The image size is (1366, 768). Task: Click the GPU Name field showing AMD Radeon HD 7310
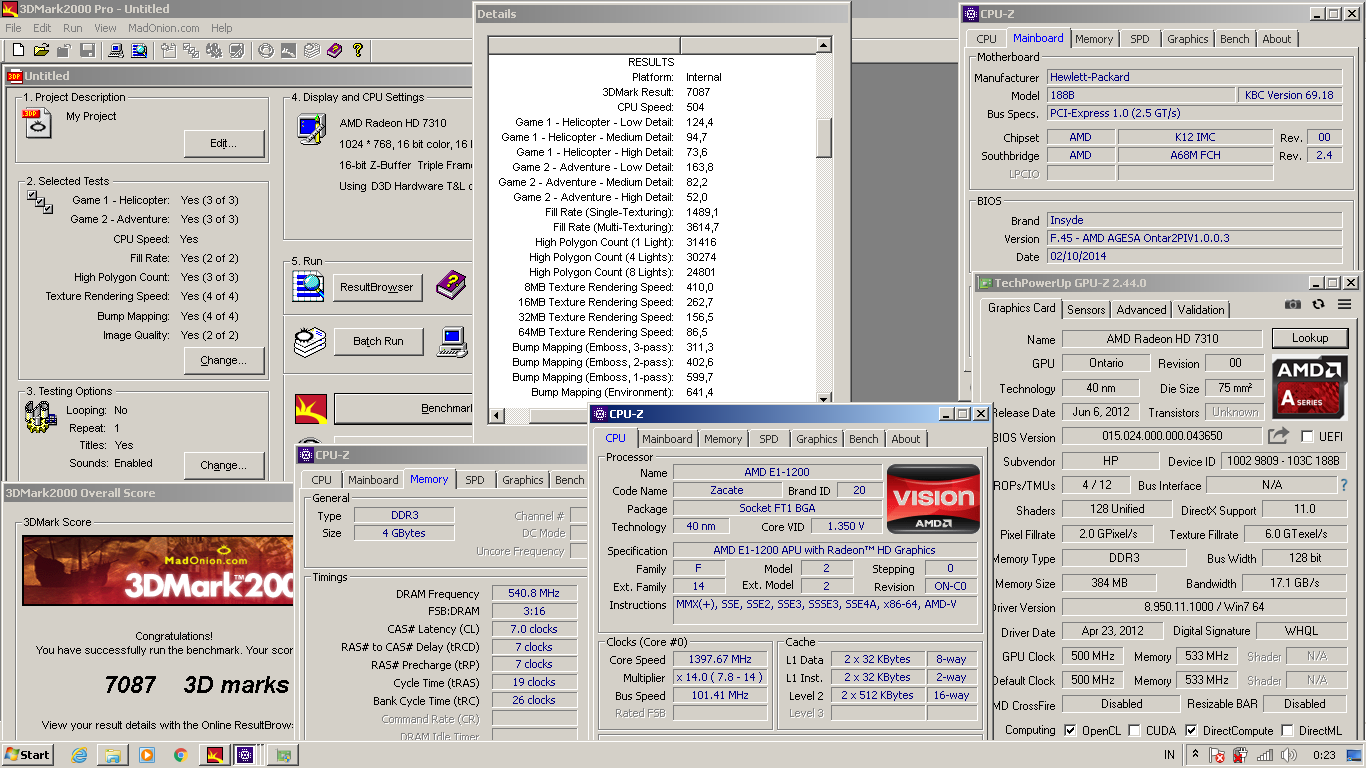coord(1162,339)
